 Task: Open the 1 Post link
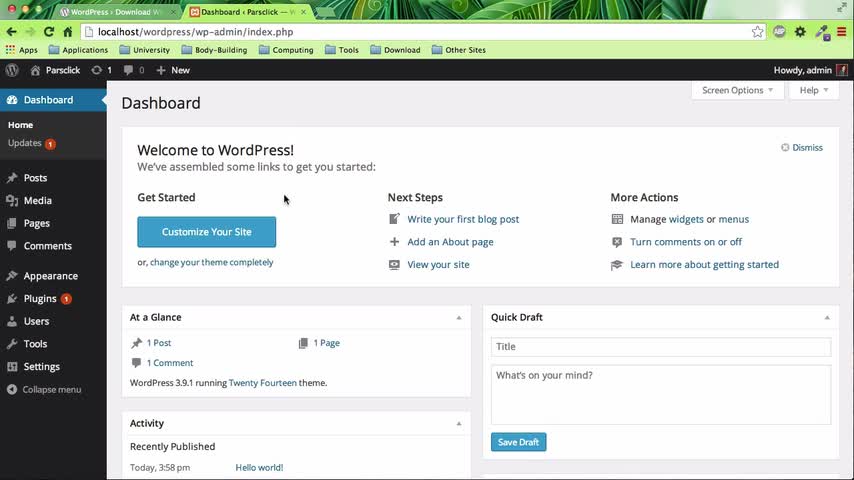tap(158, 343)
